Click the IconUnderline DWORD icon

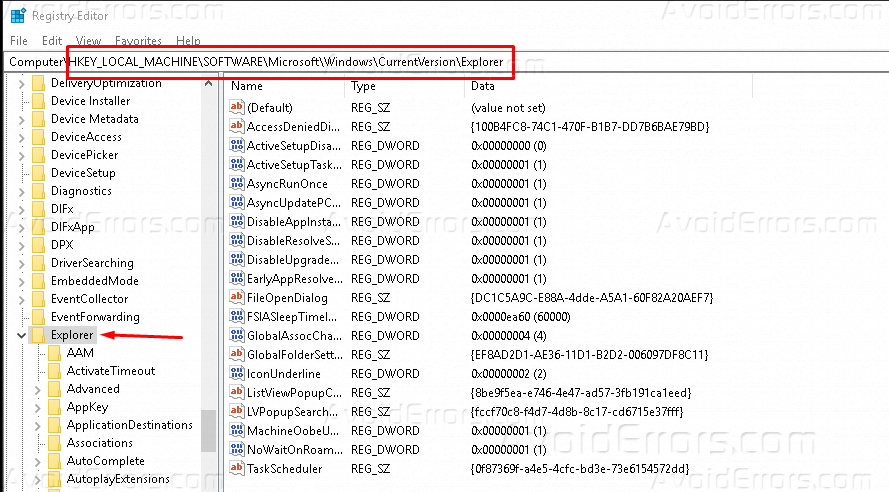(x=237, y=374)
